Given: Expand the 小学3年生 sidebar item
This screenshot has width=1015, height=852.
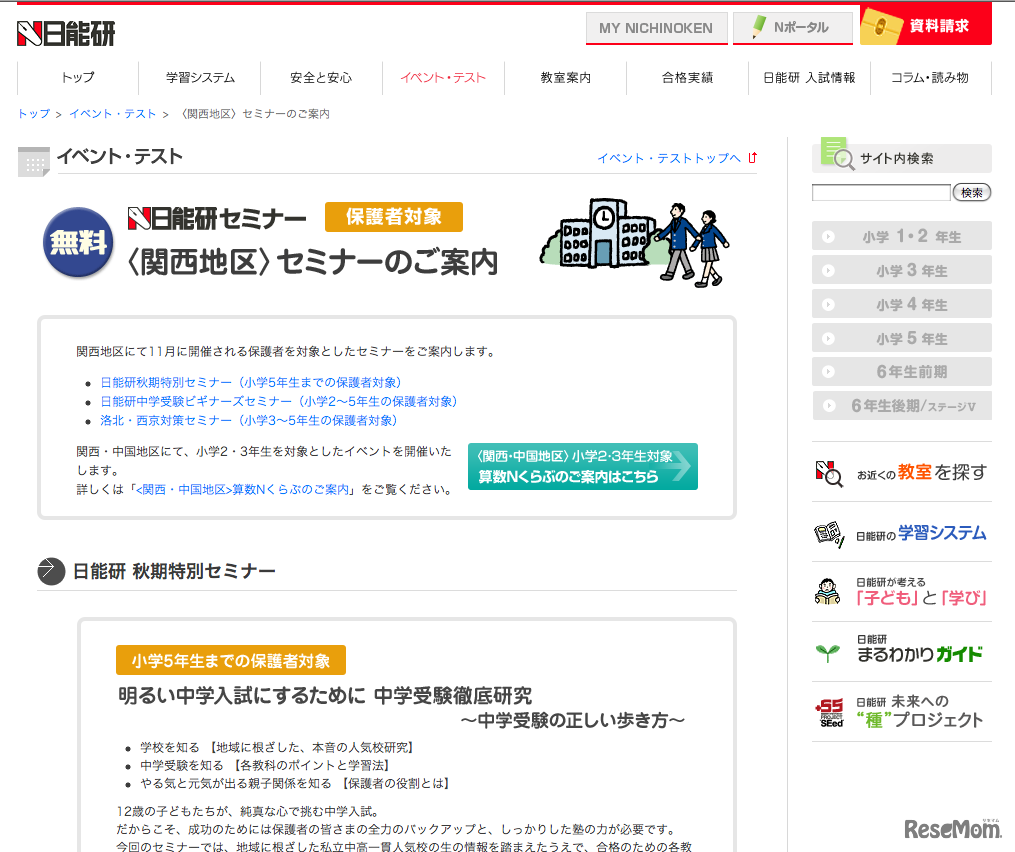Looking at the screenshot, I should (x=901, y=271).
